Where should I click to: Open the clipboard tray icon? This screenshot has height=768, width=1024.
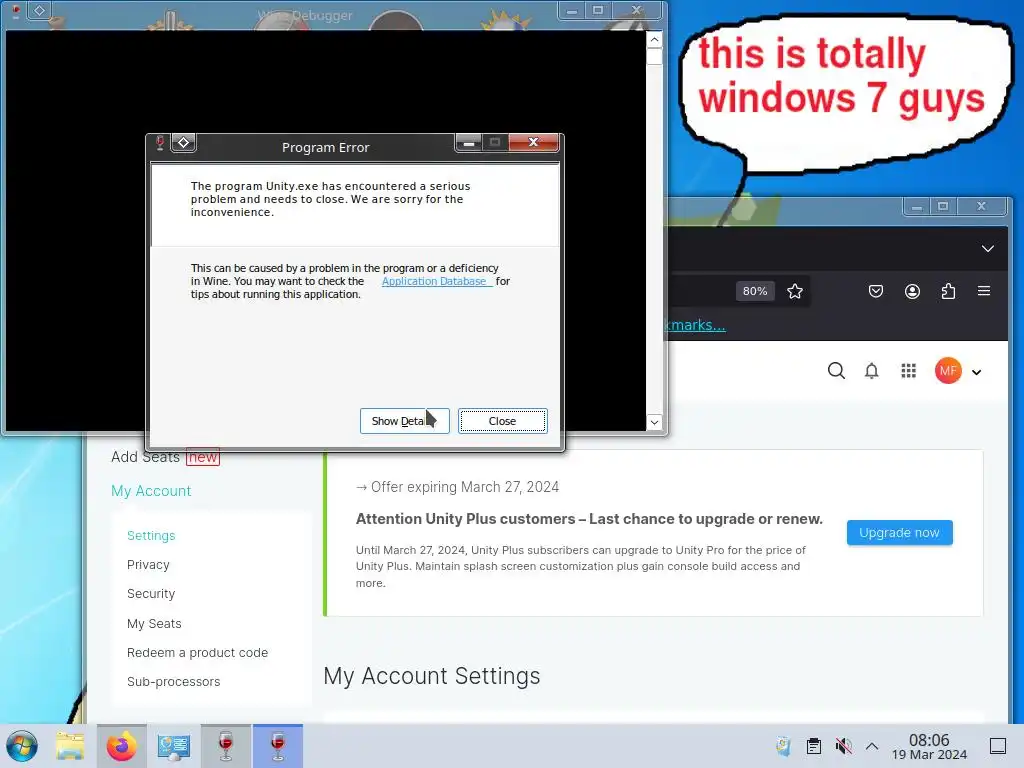814,746
